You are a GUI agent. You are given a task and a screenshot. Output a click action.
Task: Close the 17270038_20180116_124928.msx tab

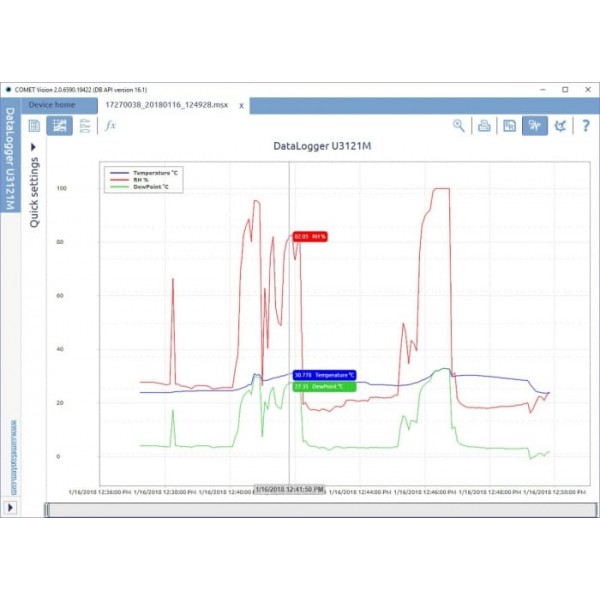pyautogui.click(x=241, y=105)
